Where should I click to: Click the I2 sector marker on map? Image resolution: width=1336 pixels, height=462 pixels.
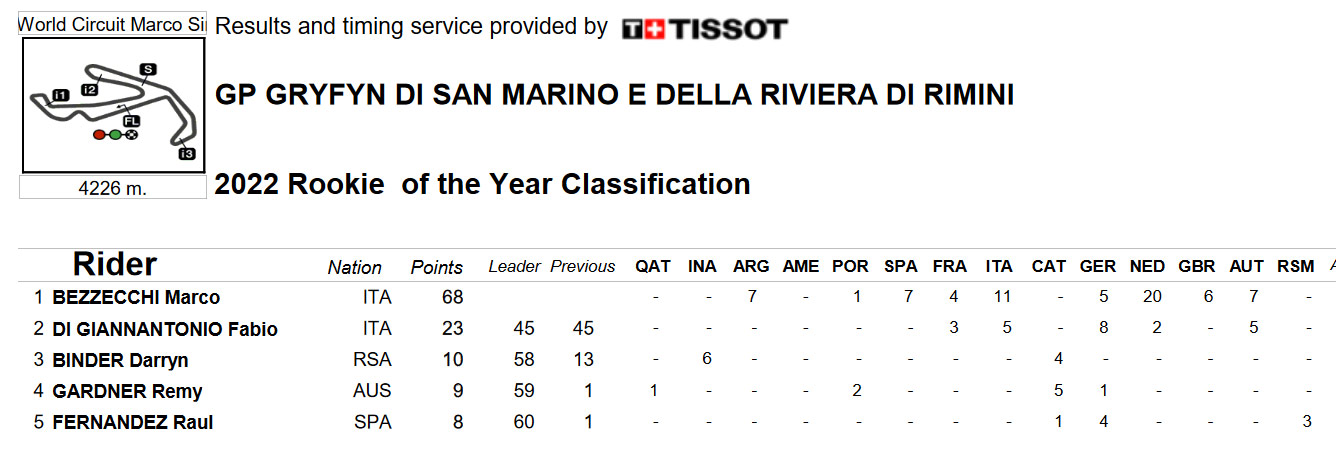tap(90, 90)
